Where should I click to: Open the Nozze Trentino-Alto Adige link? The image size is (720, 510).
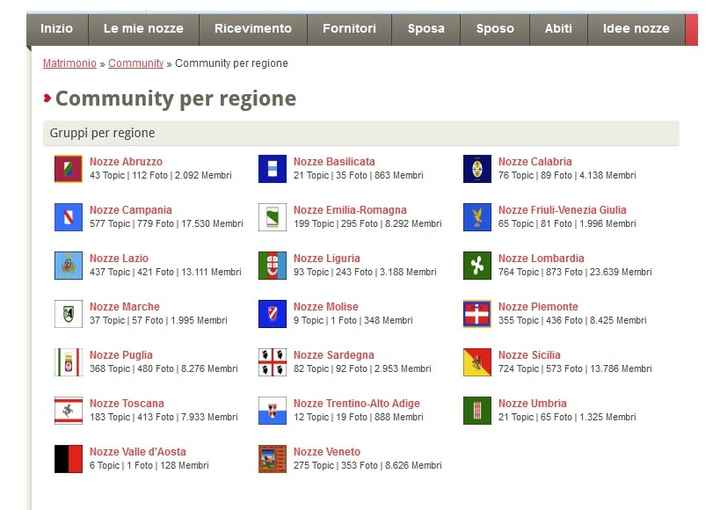[x=356, y=403]
